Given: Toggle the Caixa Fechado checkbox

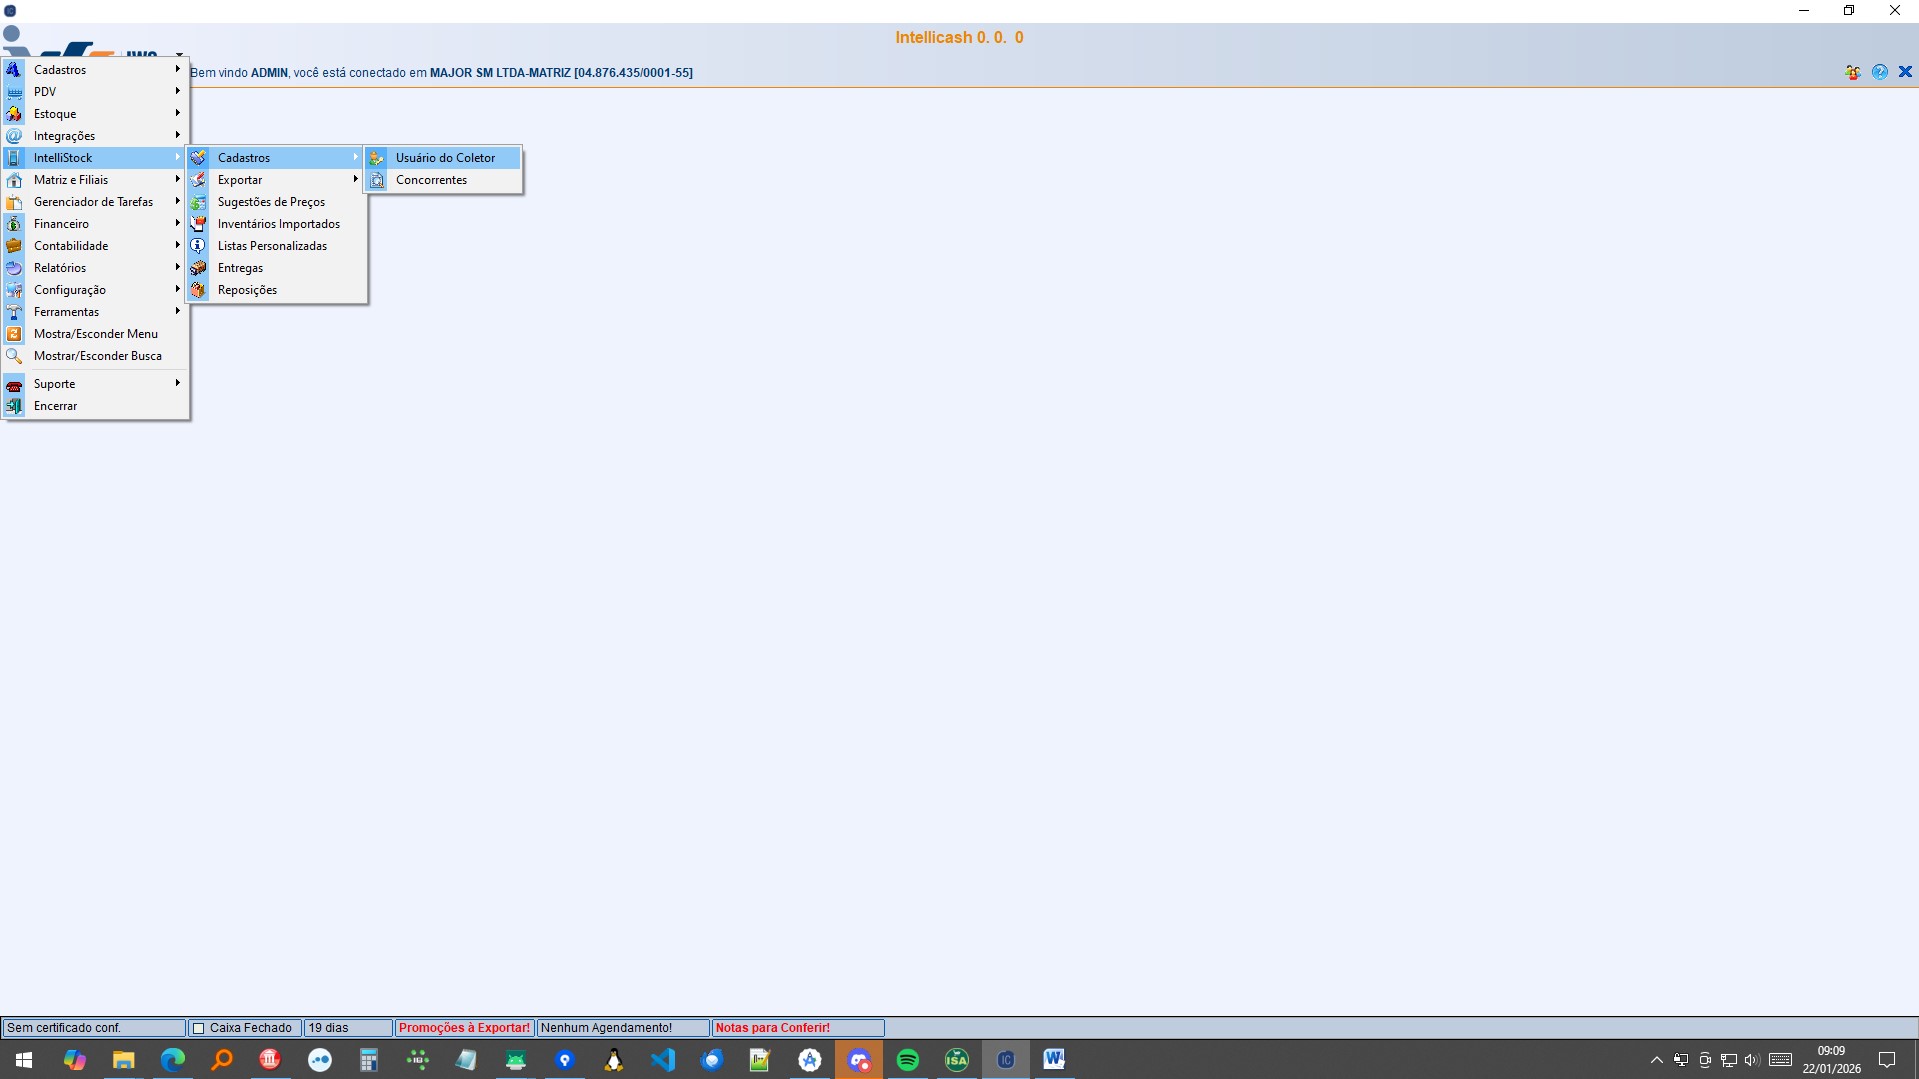Looking at the screenshot, I should click(x=198, y=1028).
